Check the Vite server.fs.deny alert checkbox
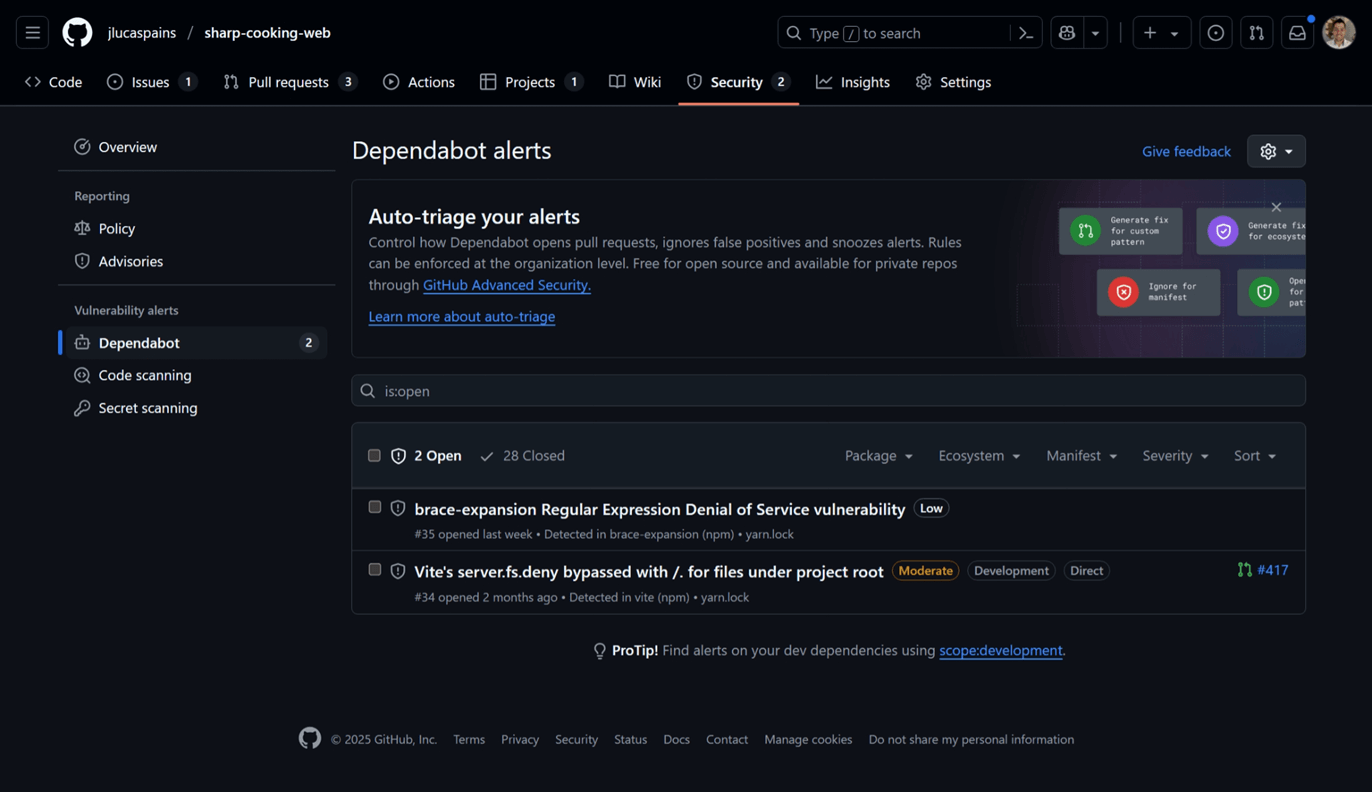Screen dimensions: 1372x792 [x=374, y=570]
